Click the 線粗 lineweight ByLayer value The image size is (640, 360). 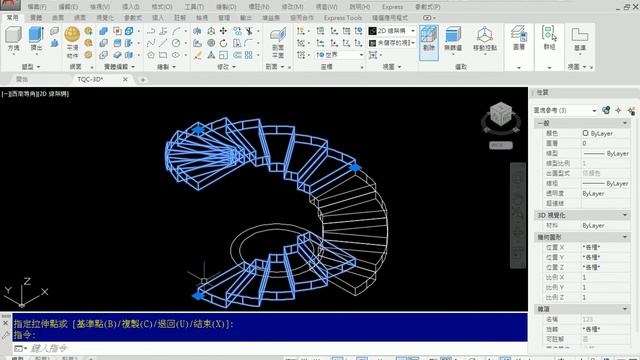coord(605,183)
